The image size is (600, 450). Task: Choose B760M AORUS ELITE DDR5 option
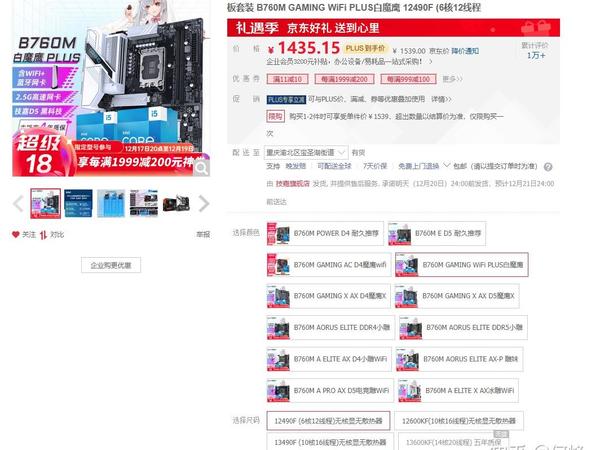pyautogui.click(x=463, y=328)
